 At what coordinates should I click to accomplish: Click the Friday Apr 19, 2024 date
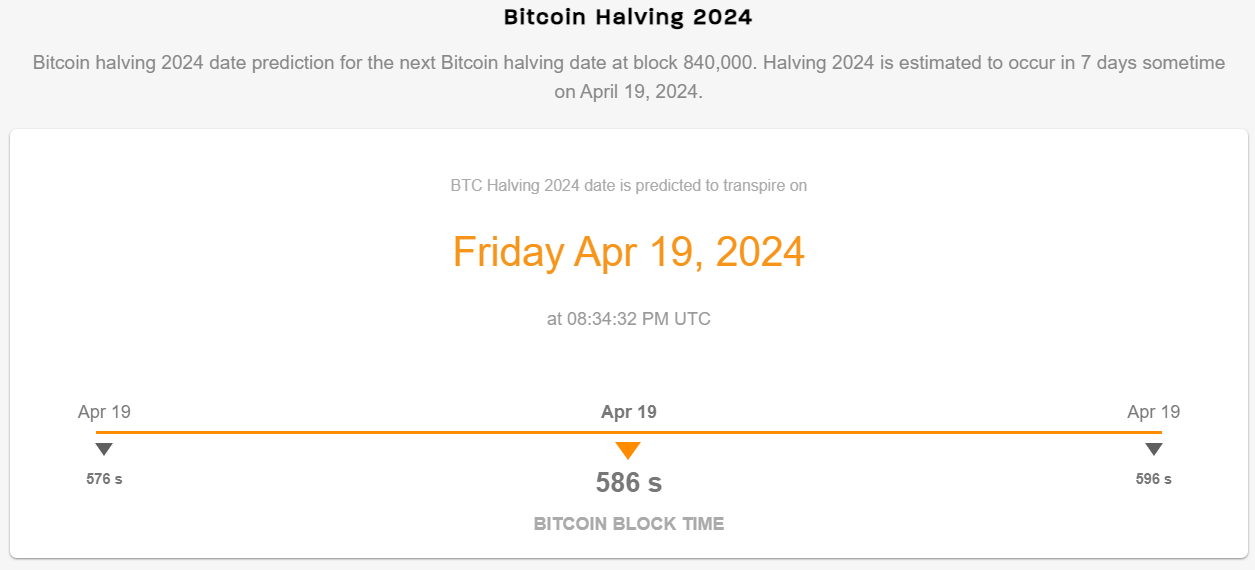629,251
